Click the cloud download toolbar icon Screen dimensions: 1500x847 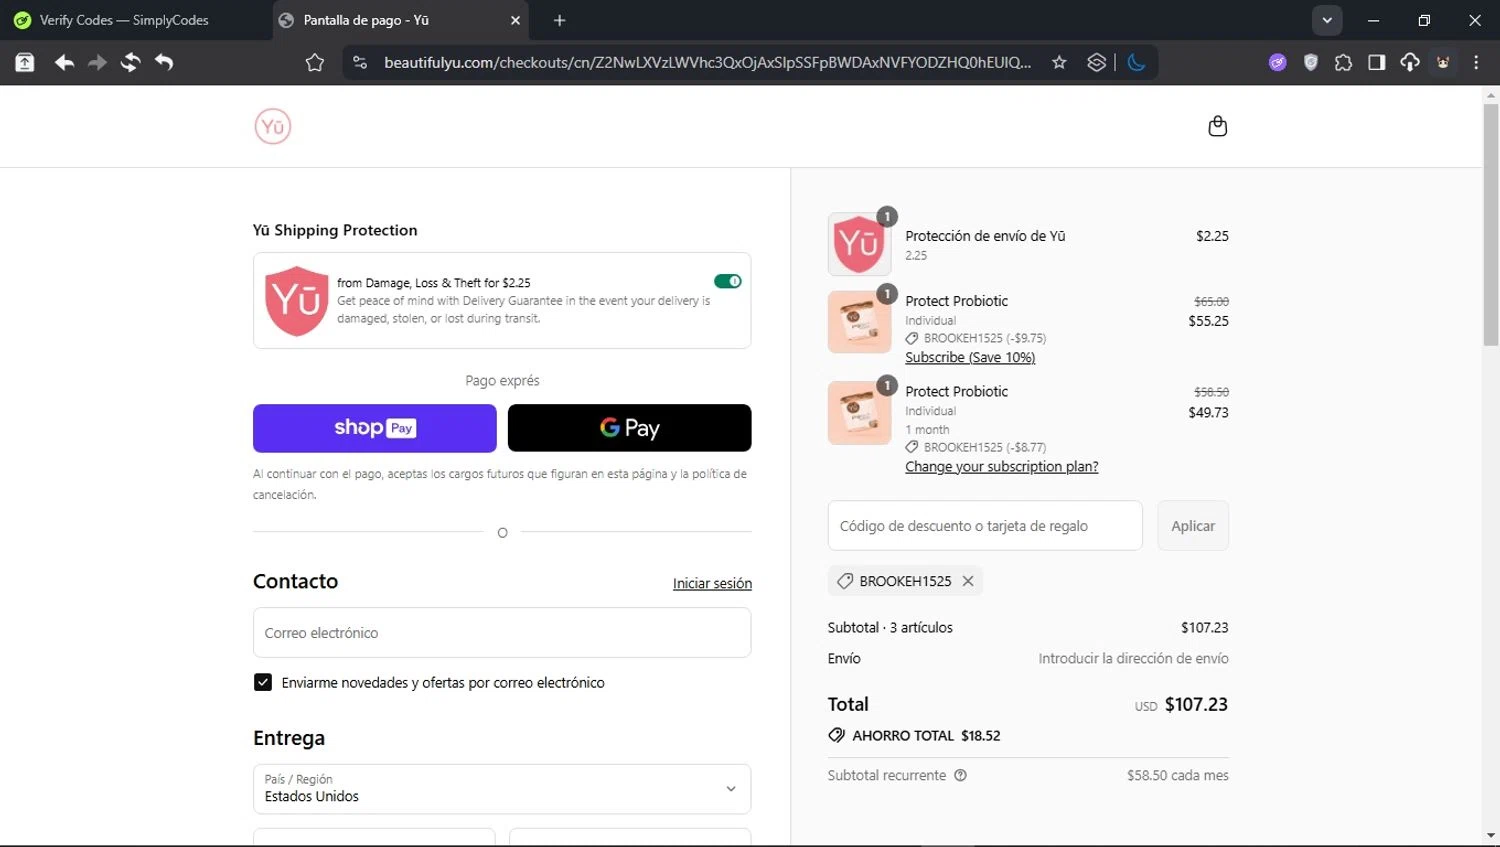1410,63
